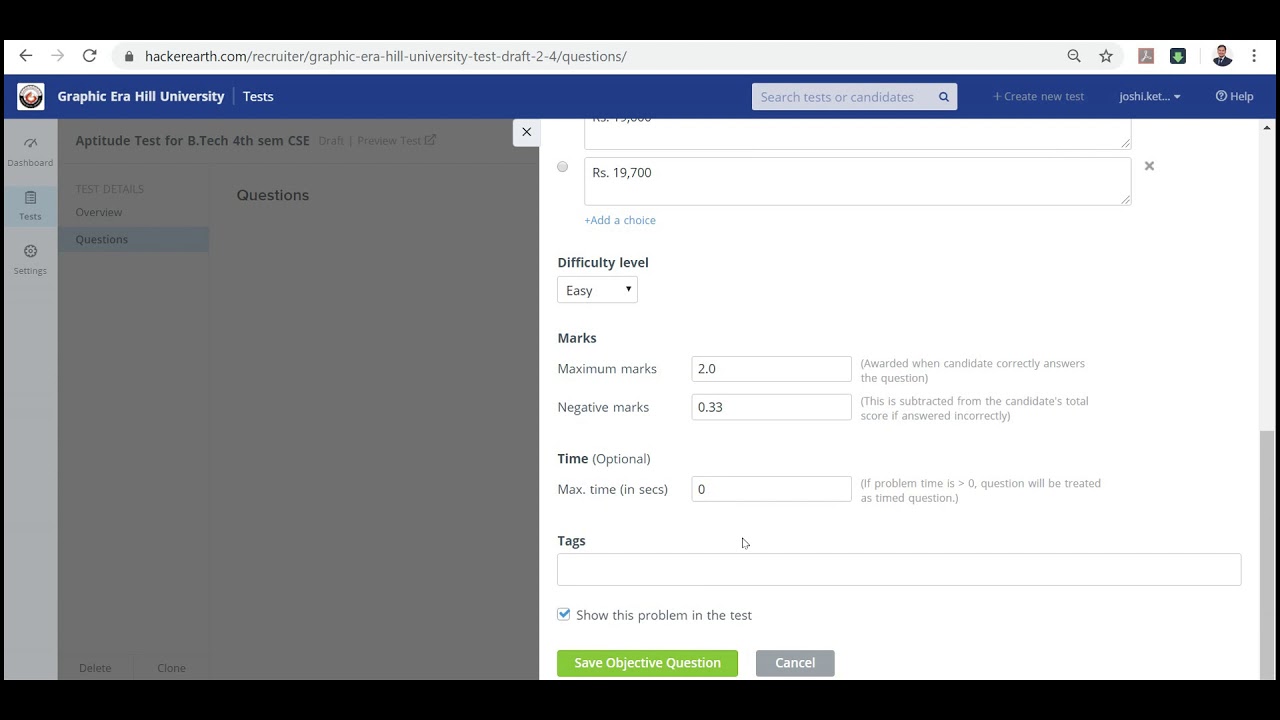The width and height of the screenshot is (1280, 720).
Task: Remove the Rs. 19,700 choice with X
Action: tap(1149, 166)
